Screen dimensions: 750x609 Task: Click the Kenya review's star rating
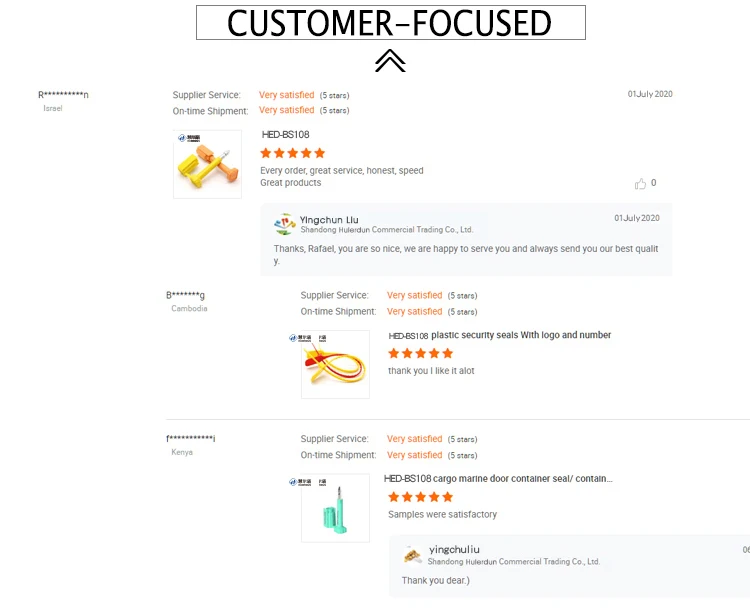(420, 497)
